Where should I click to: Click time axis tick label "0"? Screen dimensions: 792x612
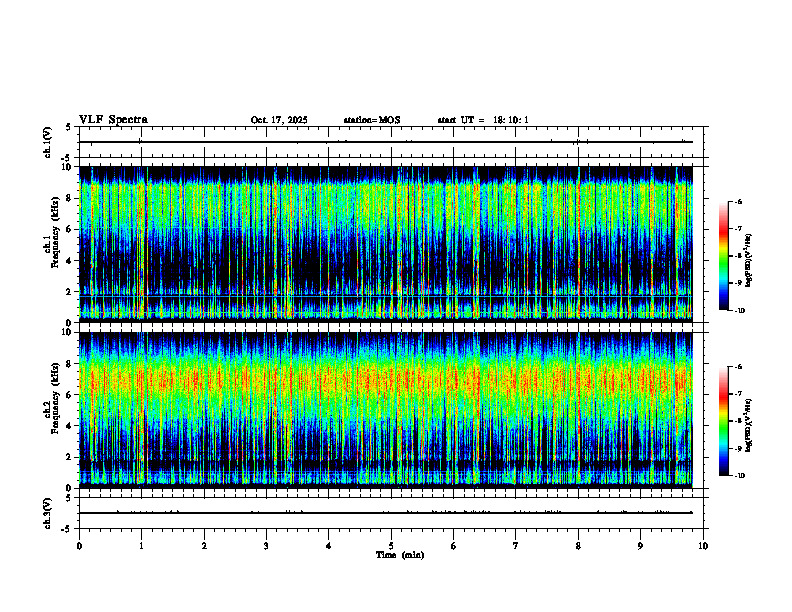point(79,546)
